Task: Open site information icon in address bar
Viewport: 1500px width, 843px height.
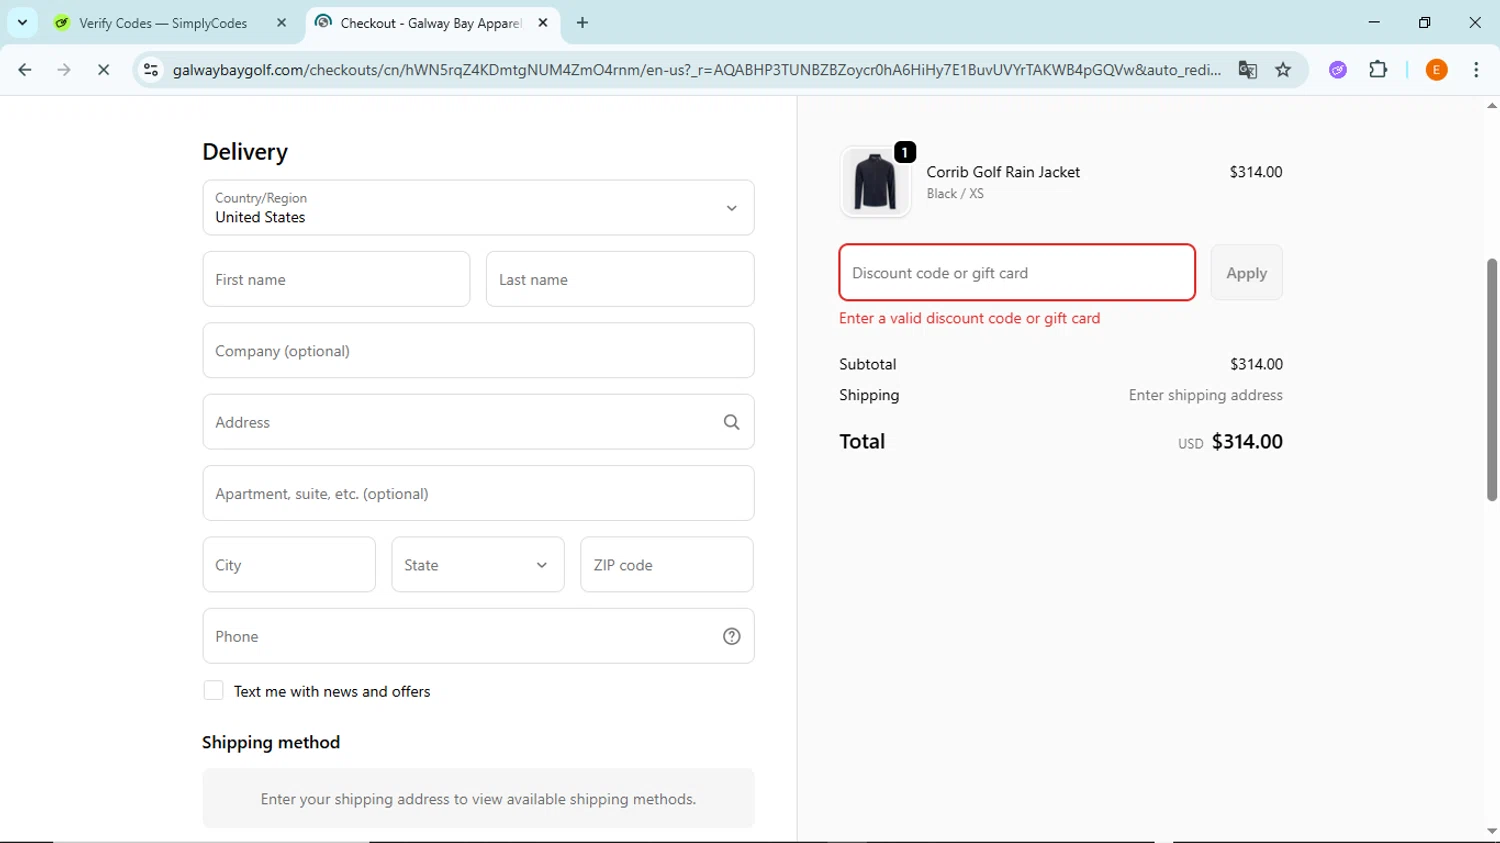Action: 151,70
